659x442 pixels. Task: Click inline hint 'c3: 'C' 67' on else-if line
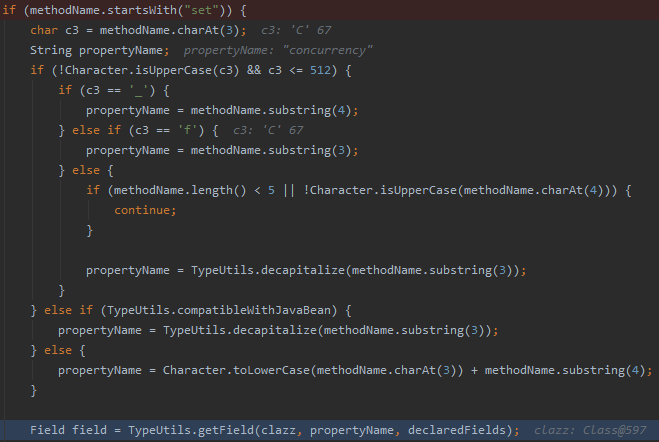tap(268, 130)
